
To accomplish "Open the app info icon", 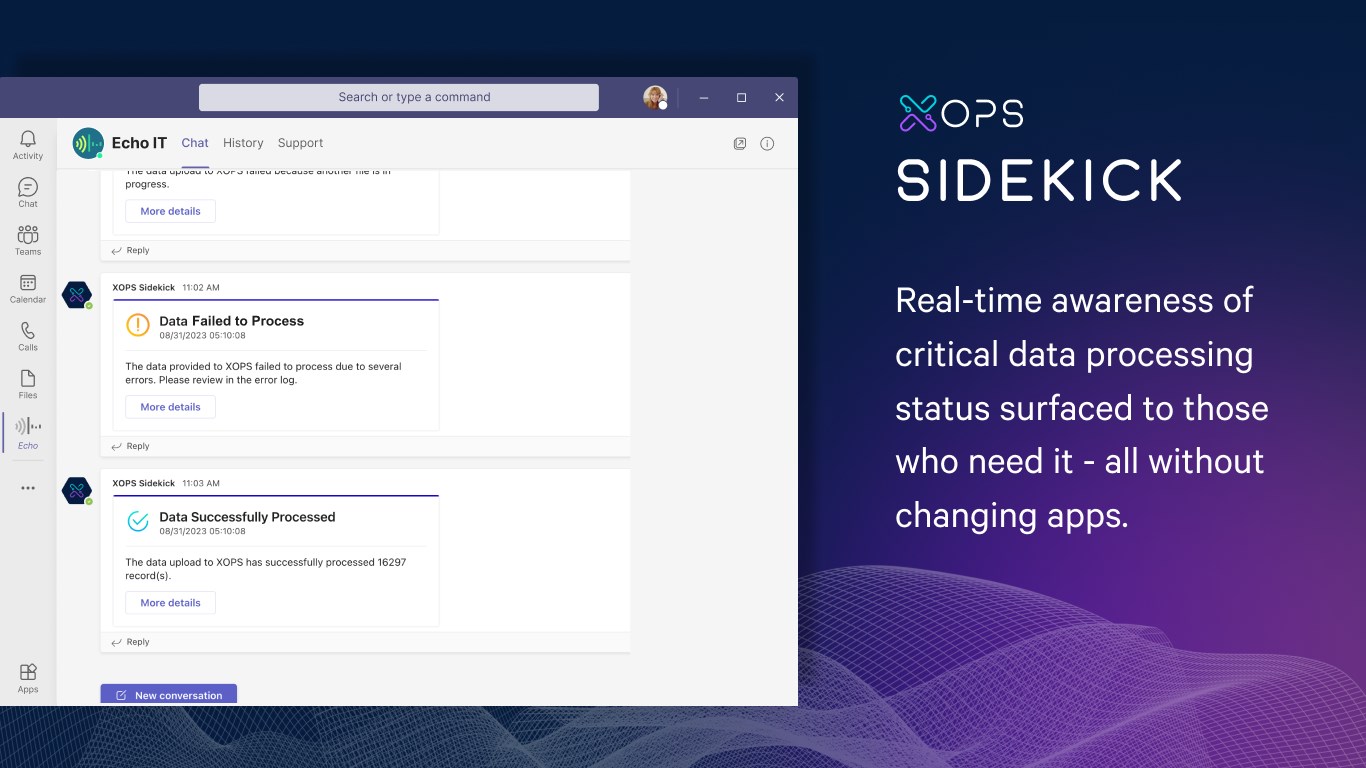I will tap(767, 143).
